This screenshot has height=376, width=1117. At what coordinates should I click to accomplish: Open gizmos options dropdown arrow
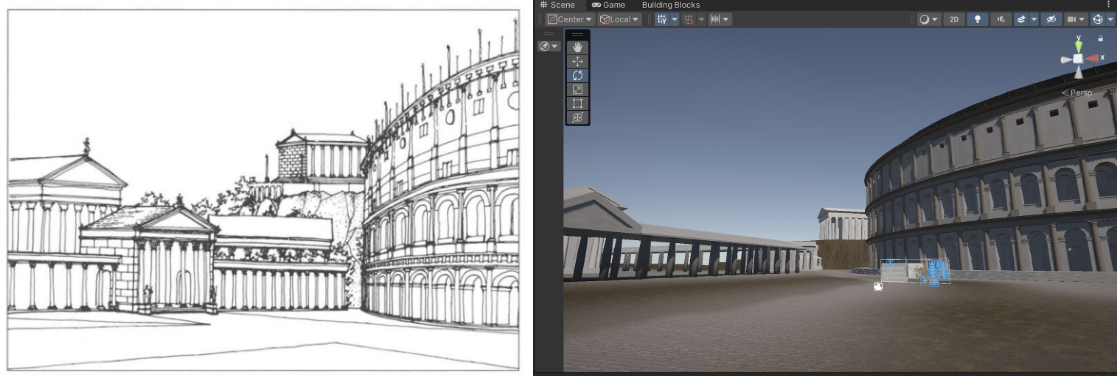click(1110, 19)
